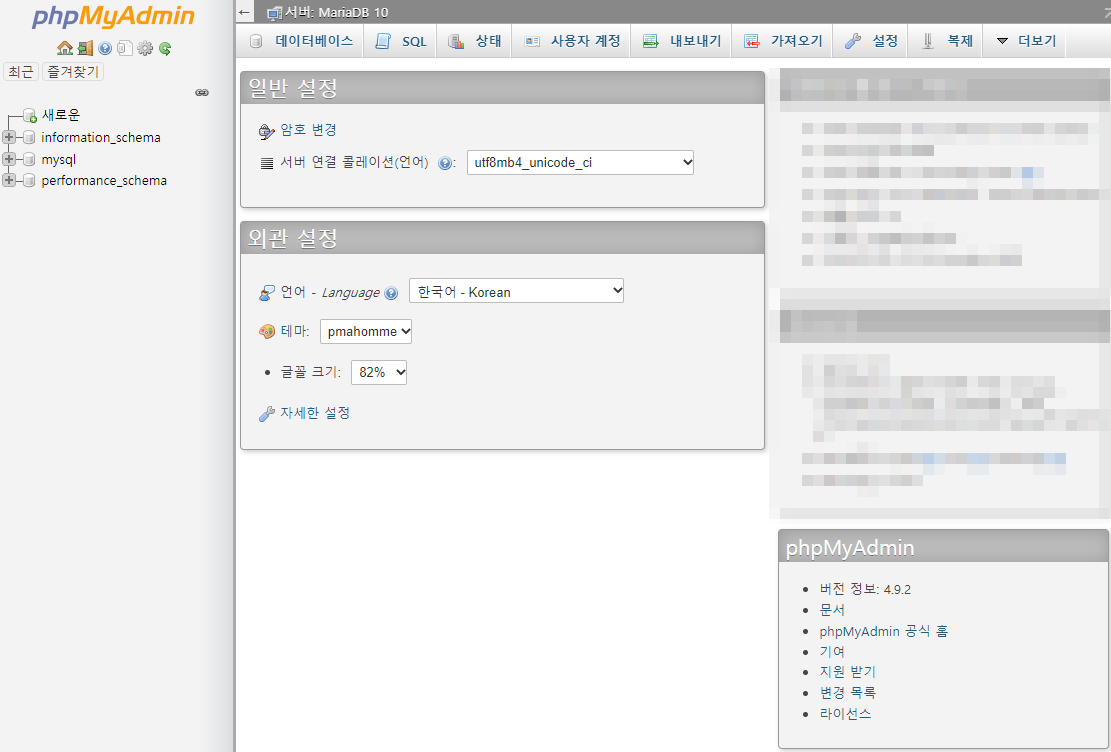Reload navigation panel green refresh icon

[x=164, y=48]
